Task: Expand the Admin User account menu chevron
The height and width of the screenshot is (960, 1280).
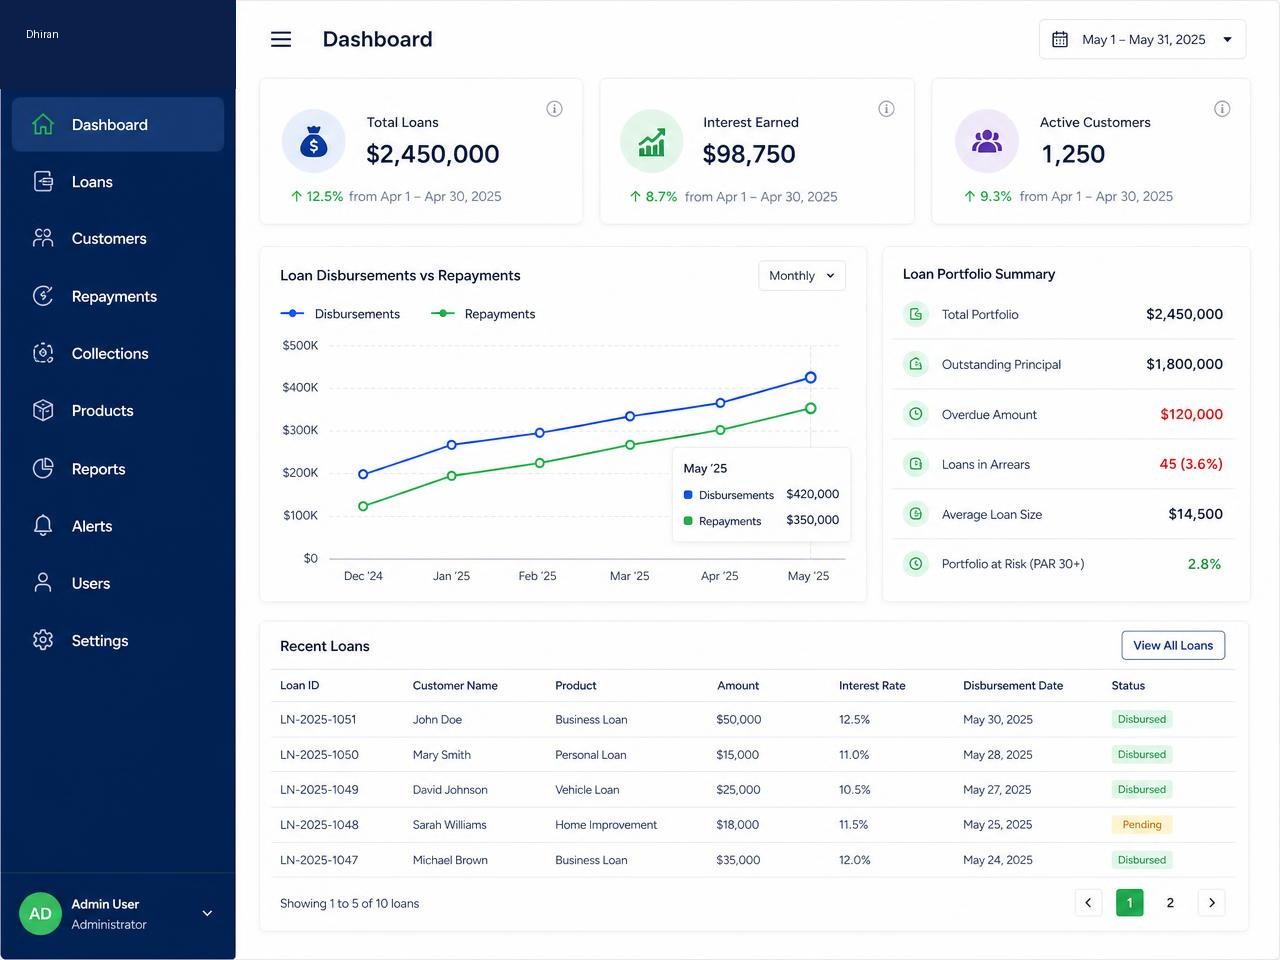Action: [x=207, y=913]
